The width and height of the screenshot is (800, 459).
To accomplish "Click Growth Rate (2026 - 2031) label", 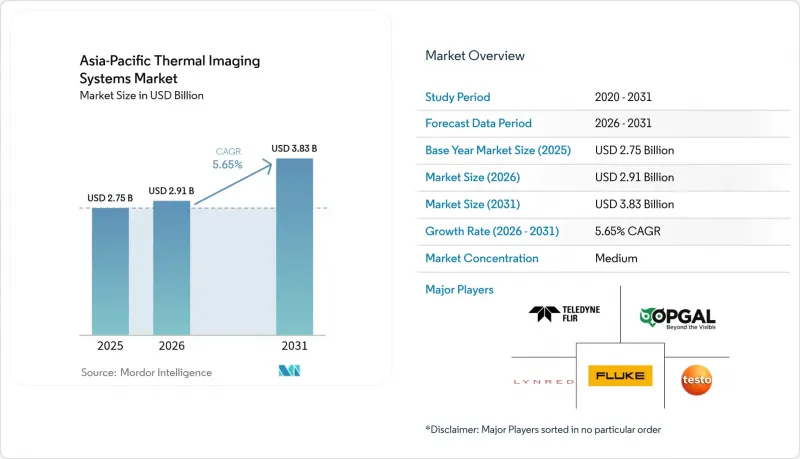I will point(492,232).
